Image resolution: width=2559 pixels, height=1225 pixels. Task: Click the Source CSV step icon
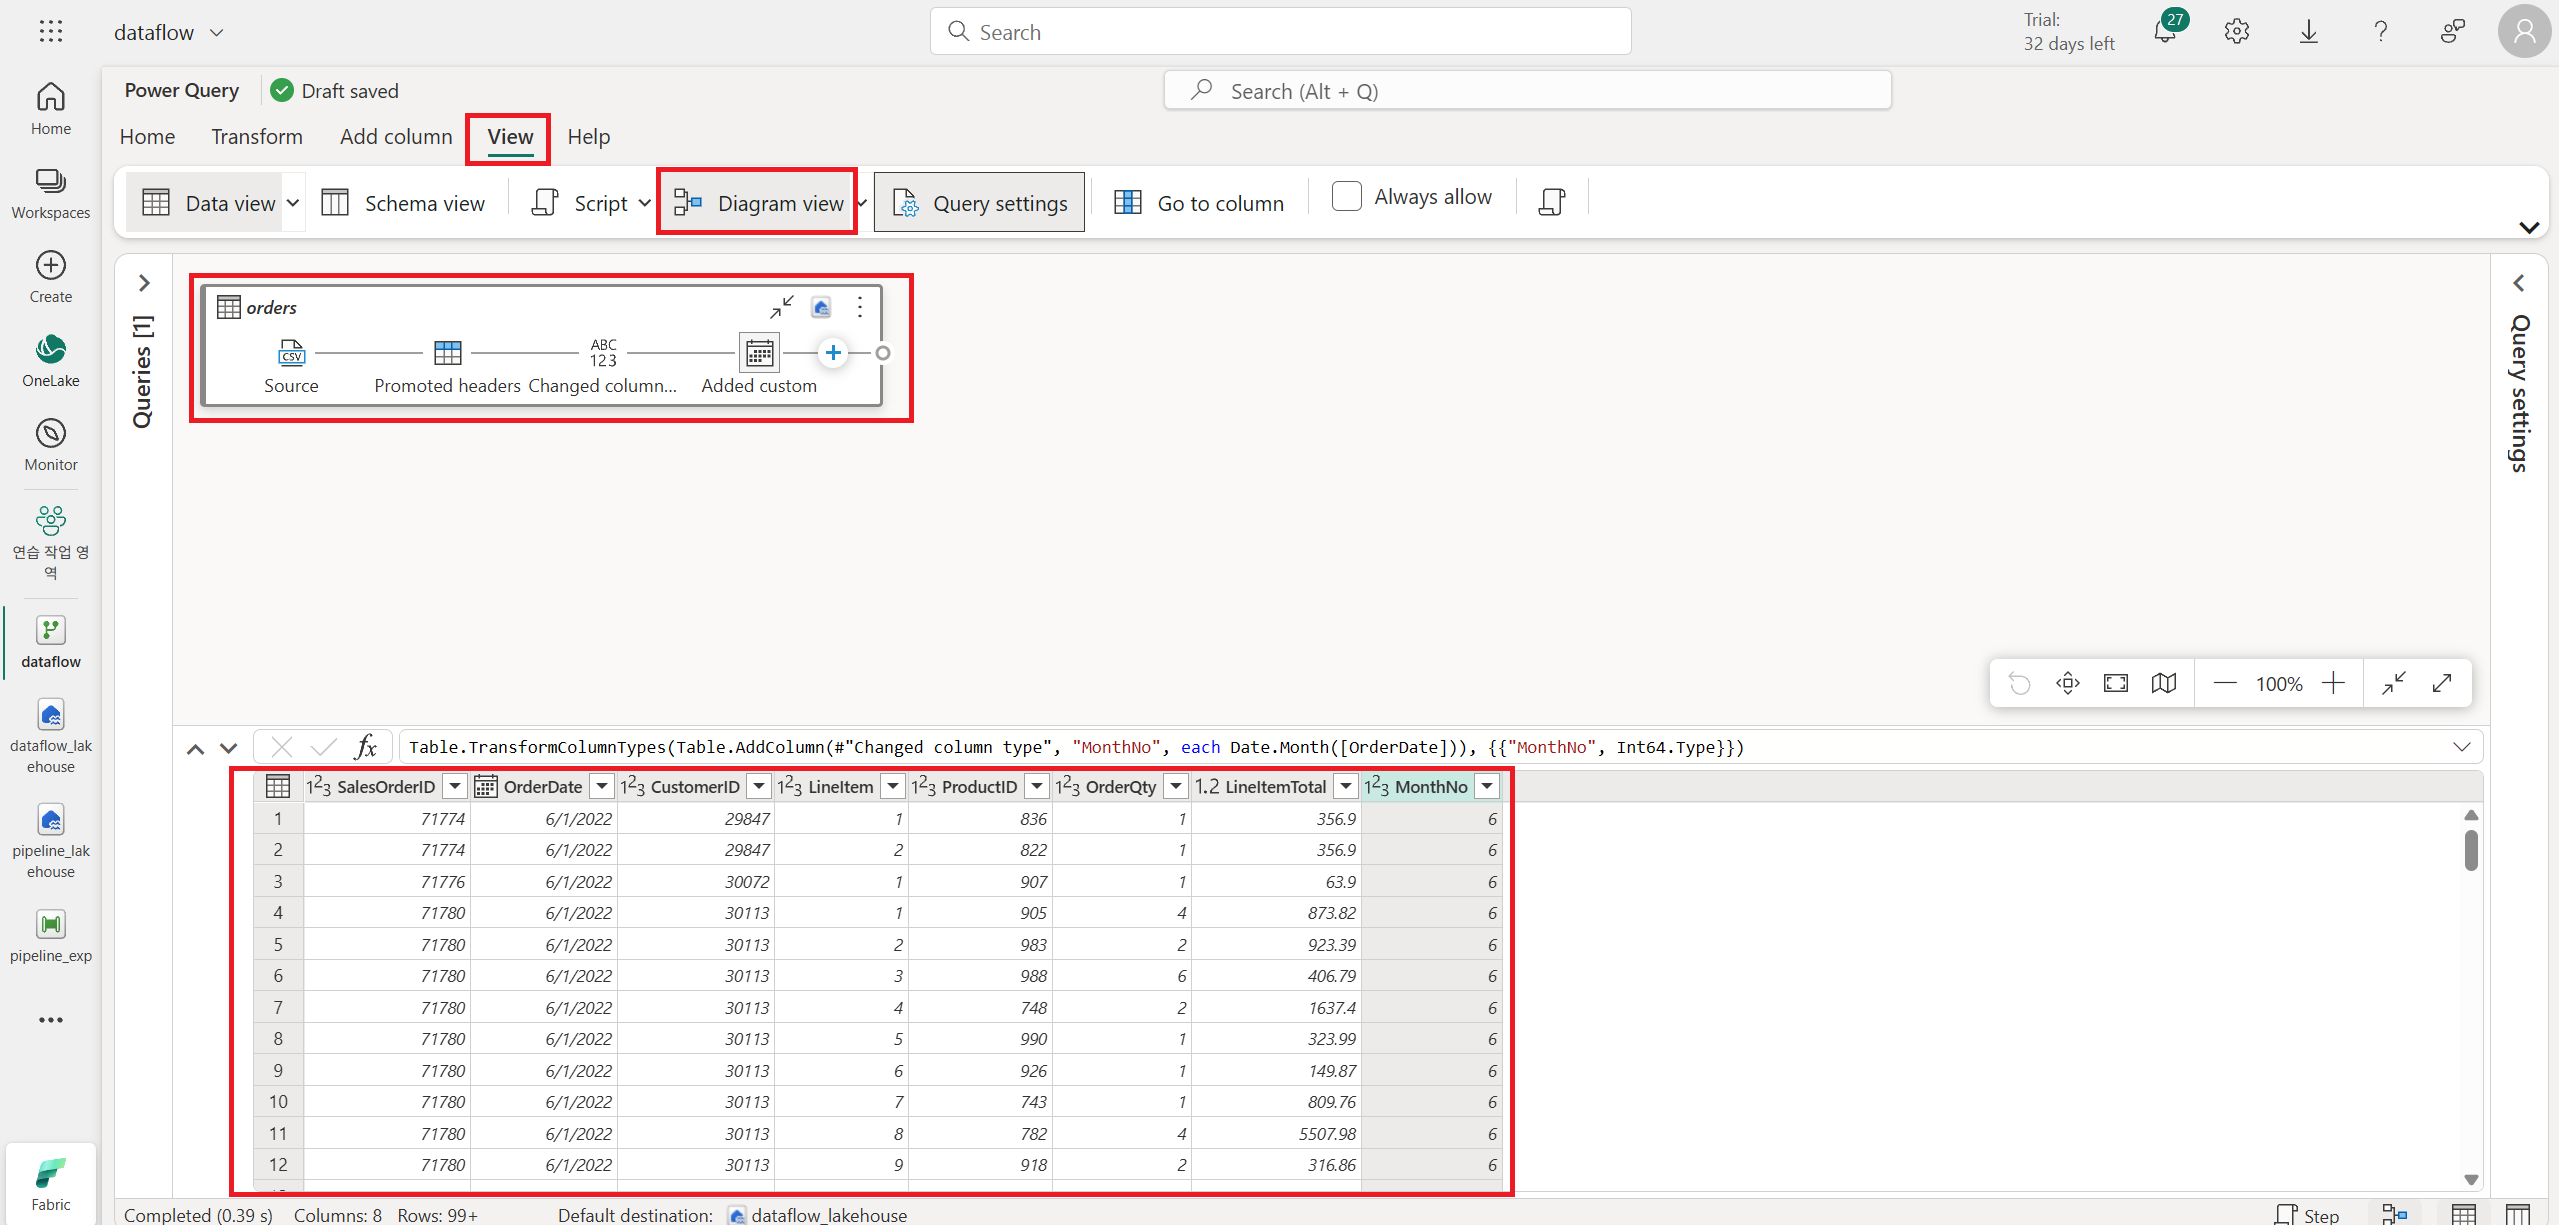click(x=291, y=353)
